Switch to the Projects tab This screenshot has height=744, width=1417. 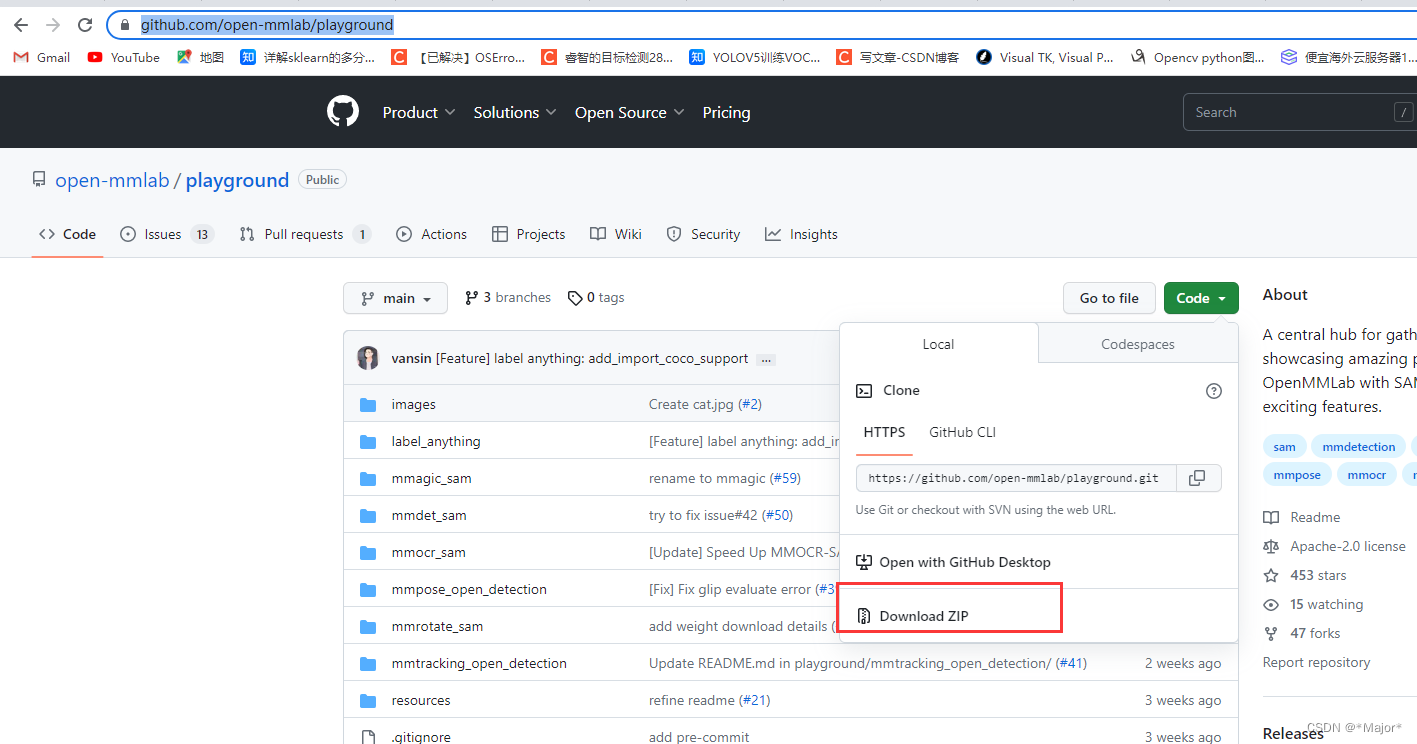coord(528,234)
